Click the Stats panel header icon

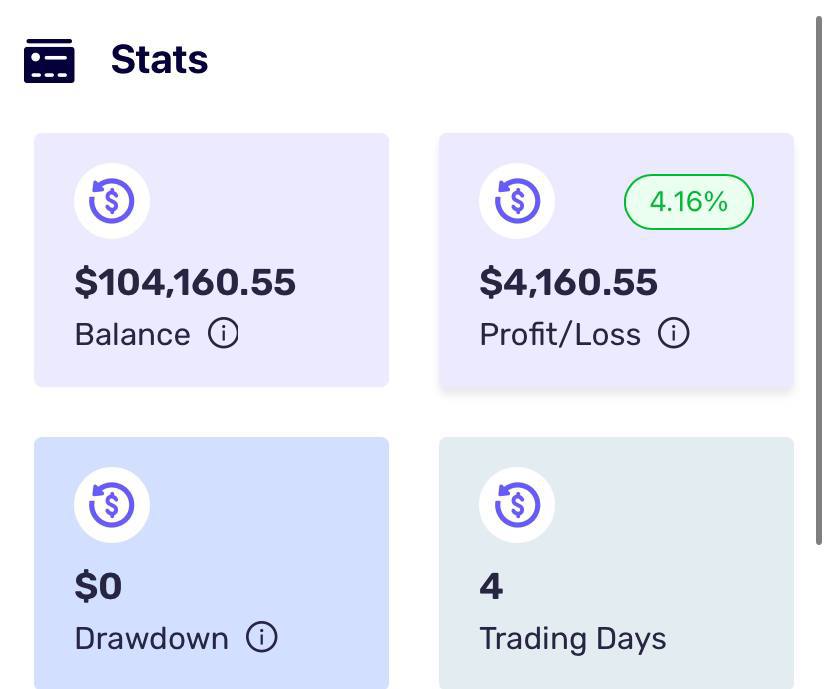click(x=49, y=60)
